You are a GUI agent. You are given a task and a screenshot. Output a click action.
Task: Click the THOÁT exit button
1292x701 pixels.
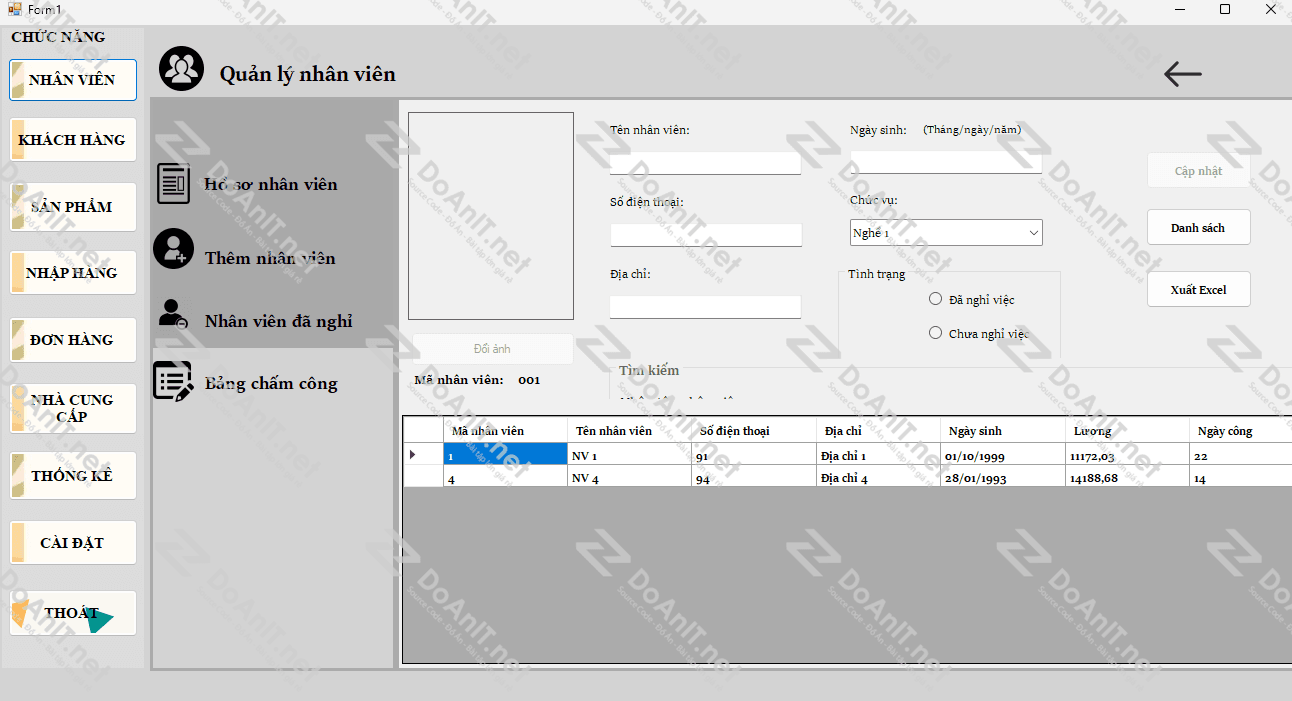(x=72, y=613)
